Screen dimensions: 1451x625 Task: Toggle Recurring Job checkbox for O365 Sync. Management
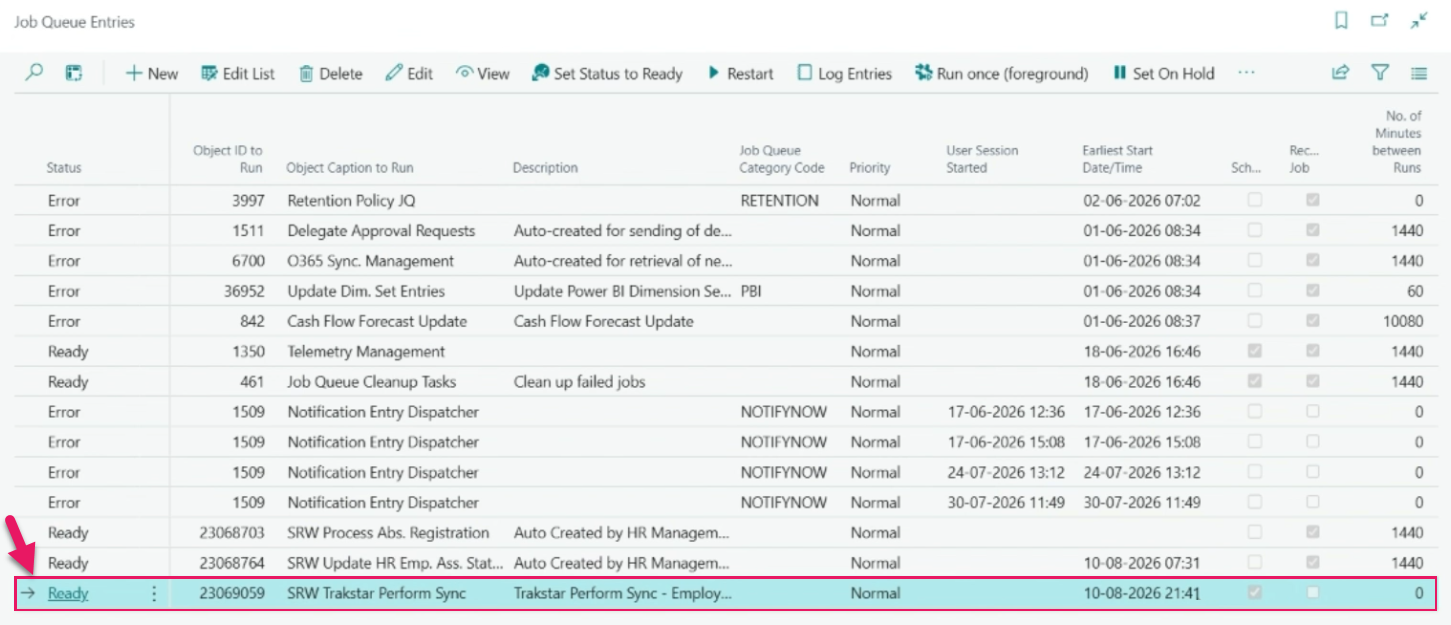tap(1313, 261)
